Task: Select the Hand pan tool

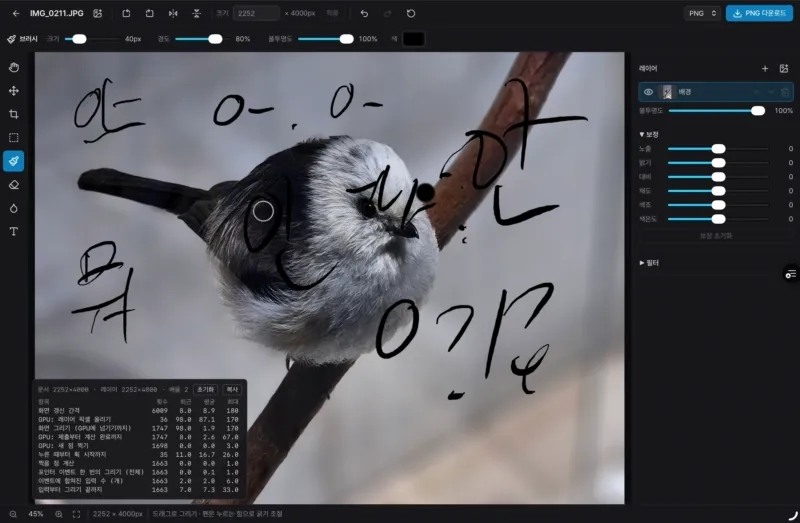Action: [x=14, y=67]
